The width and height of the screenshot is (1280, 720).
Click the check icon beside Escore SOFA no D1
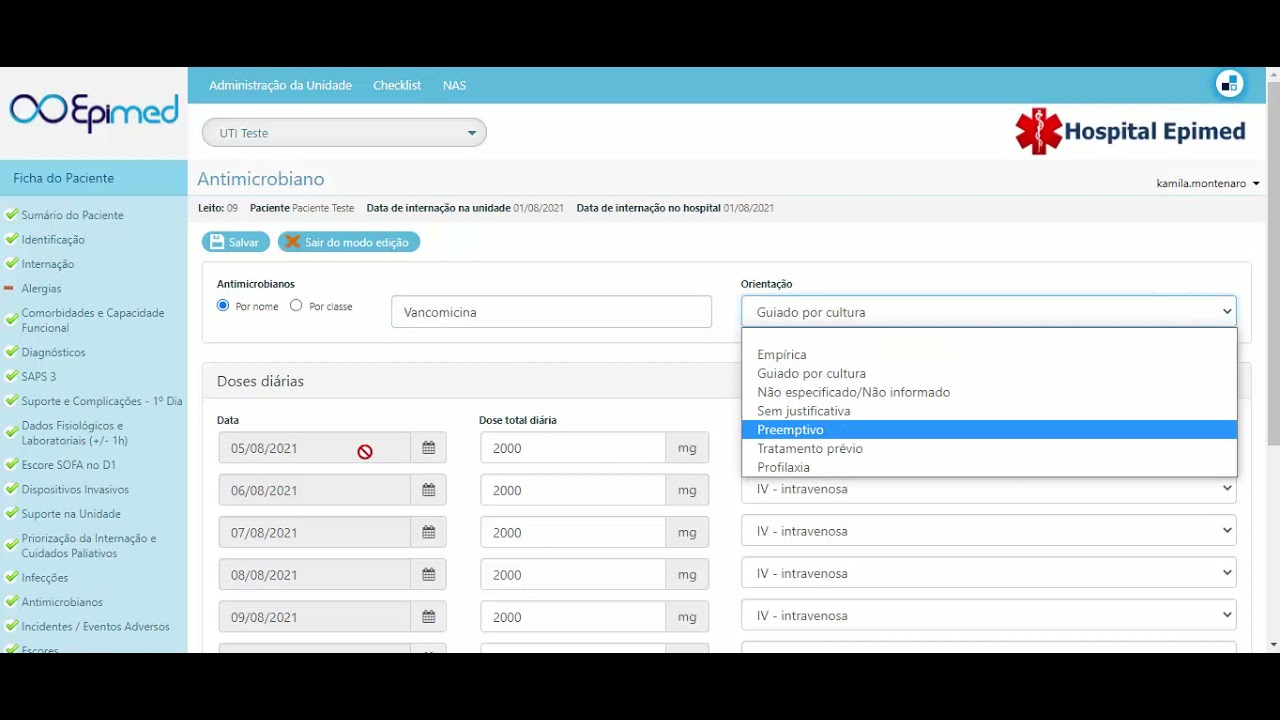pyautogui.click(x=11, y=465)
